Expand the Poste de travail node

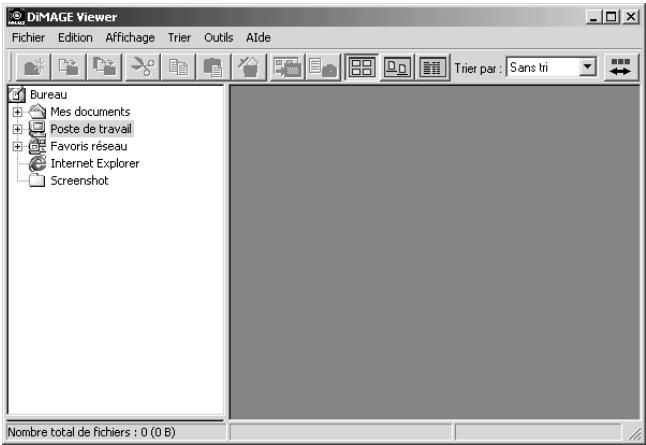[x=17, y=129]
